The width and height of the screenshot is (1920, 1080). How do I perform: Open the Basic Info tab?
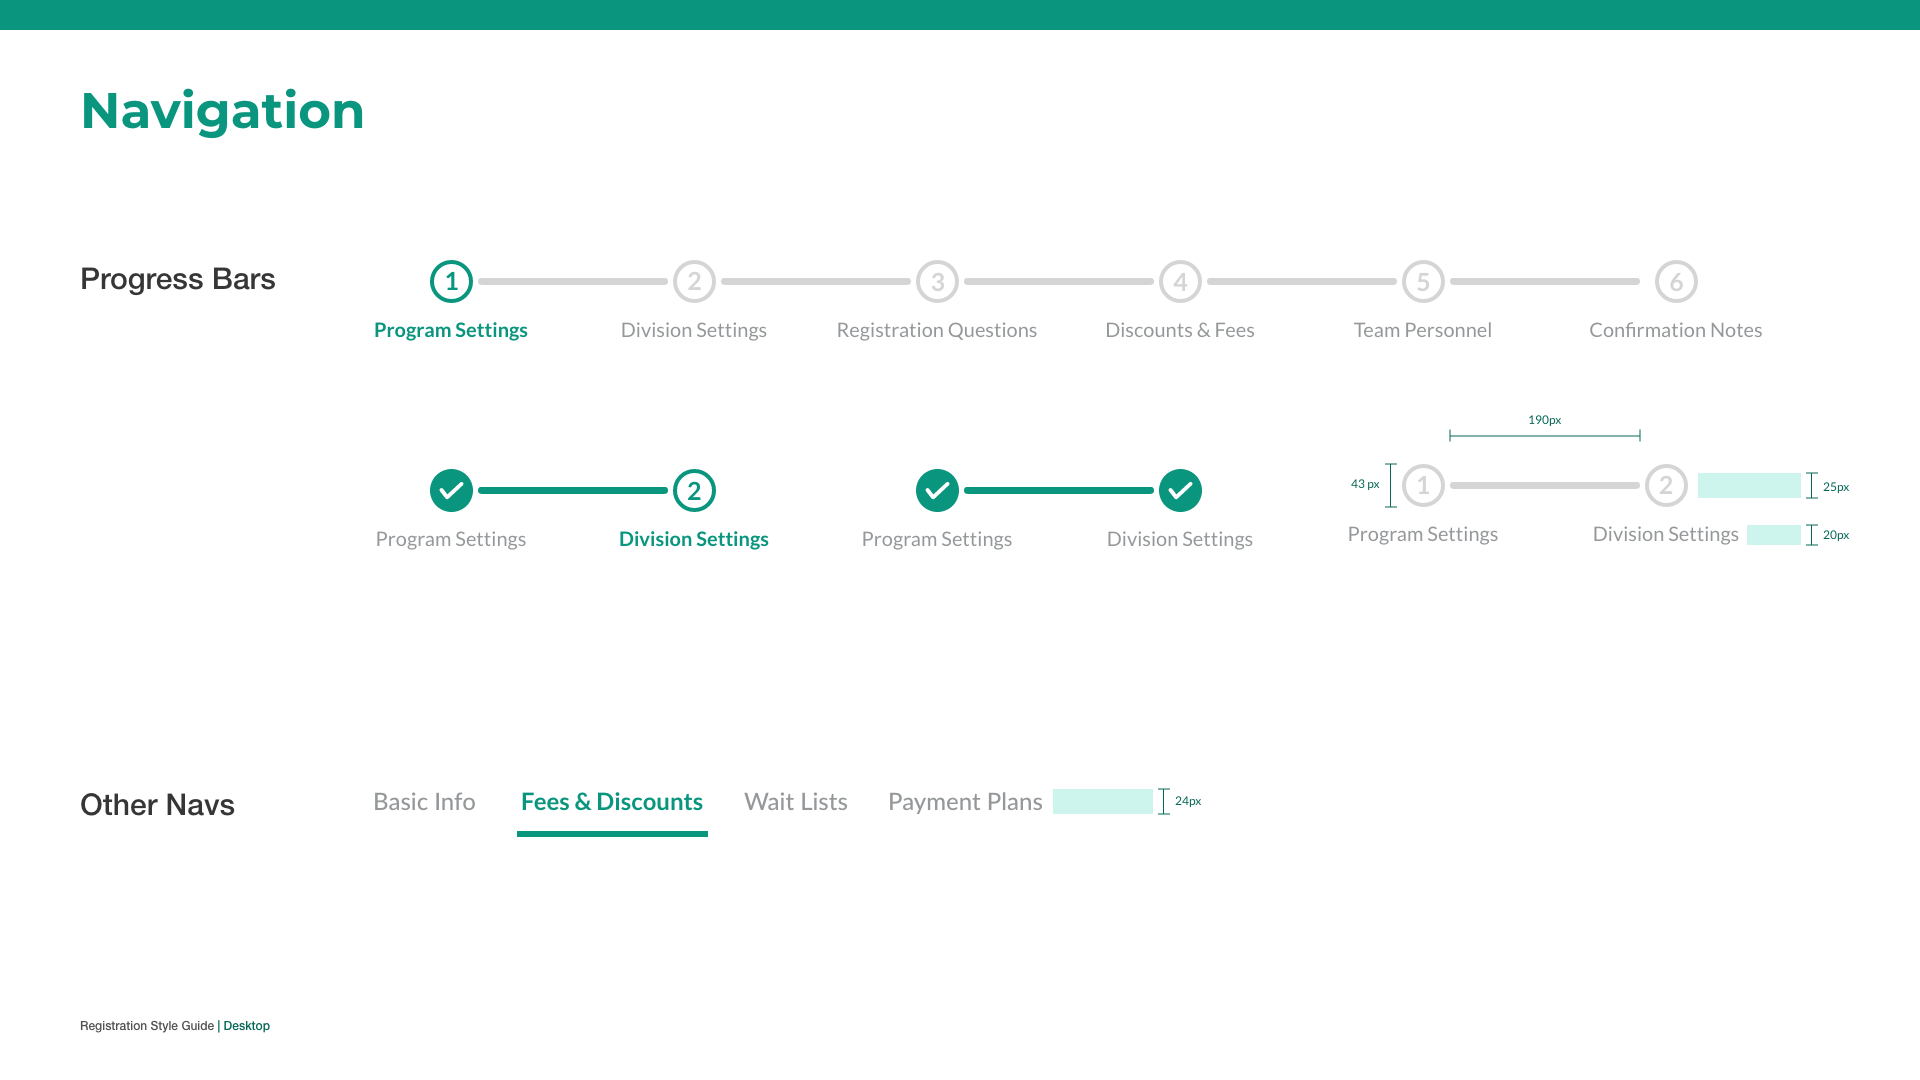424,802
